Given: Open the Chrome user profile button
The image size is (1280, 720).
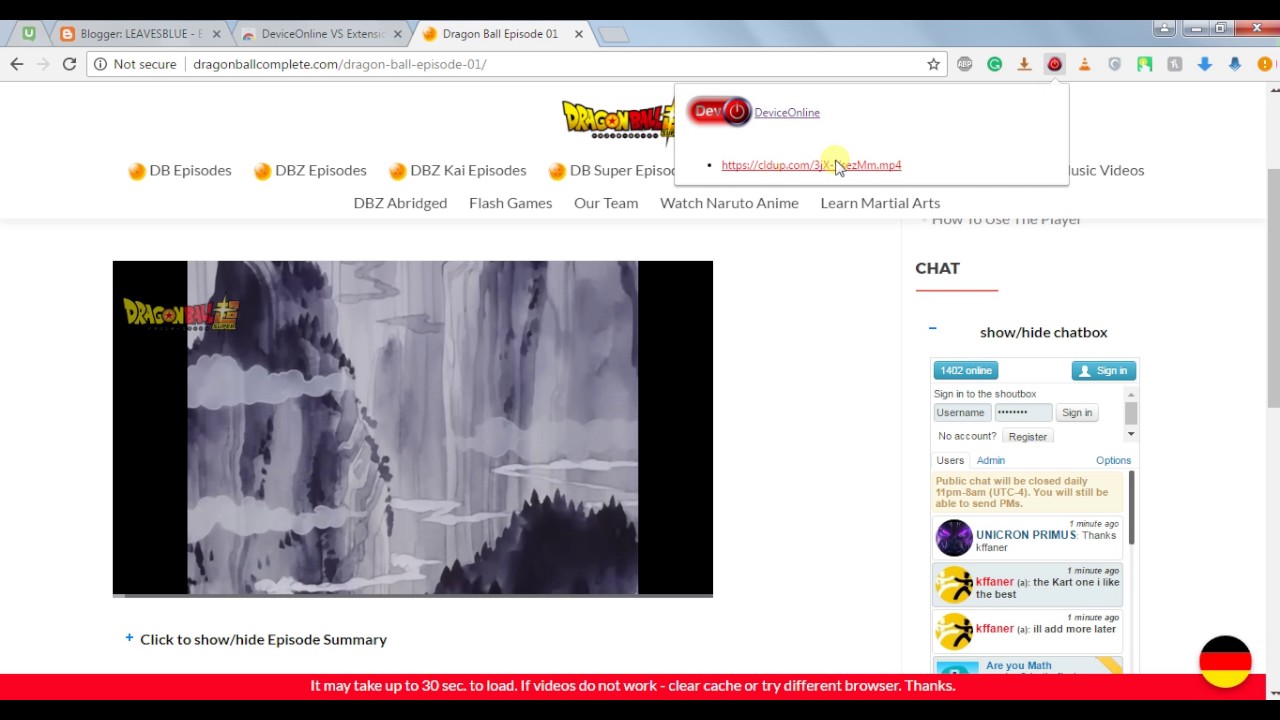Looking at the screenshot, I should (1163, 29).
